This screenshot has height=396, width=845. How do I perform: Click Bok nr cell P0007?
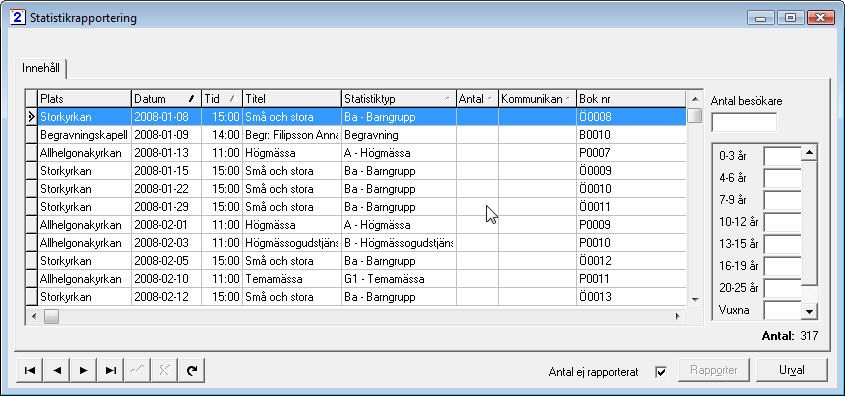[x=631, y=153]
